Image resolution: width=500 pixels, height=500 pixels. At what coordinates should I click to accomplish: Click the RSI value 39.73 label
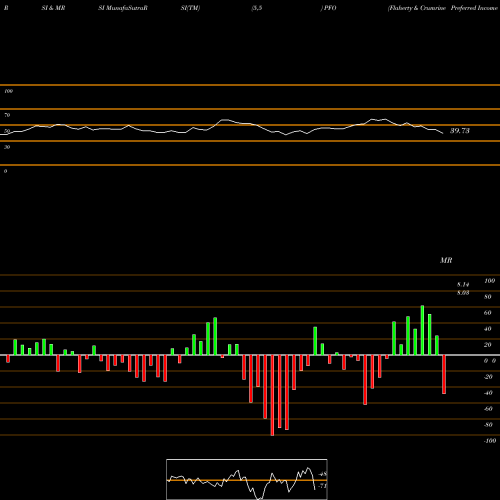click(x=460, y=131)
